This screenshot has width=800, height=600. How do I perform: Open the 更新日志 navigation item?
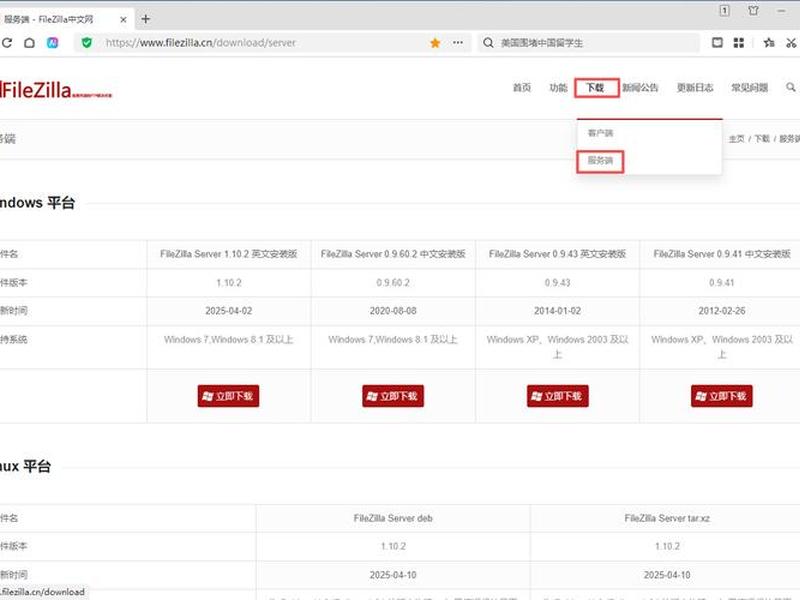pyautogui.click(x=695, y=88)
